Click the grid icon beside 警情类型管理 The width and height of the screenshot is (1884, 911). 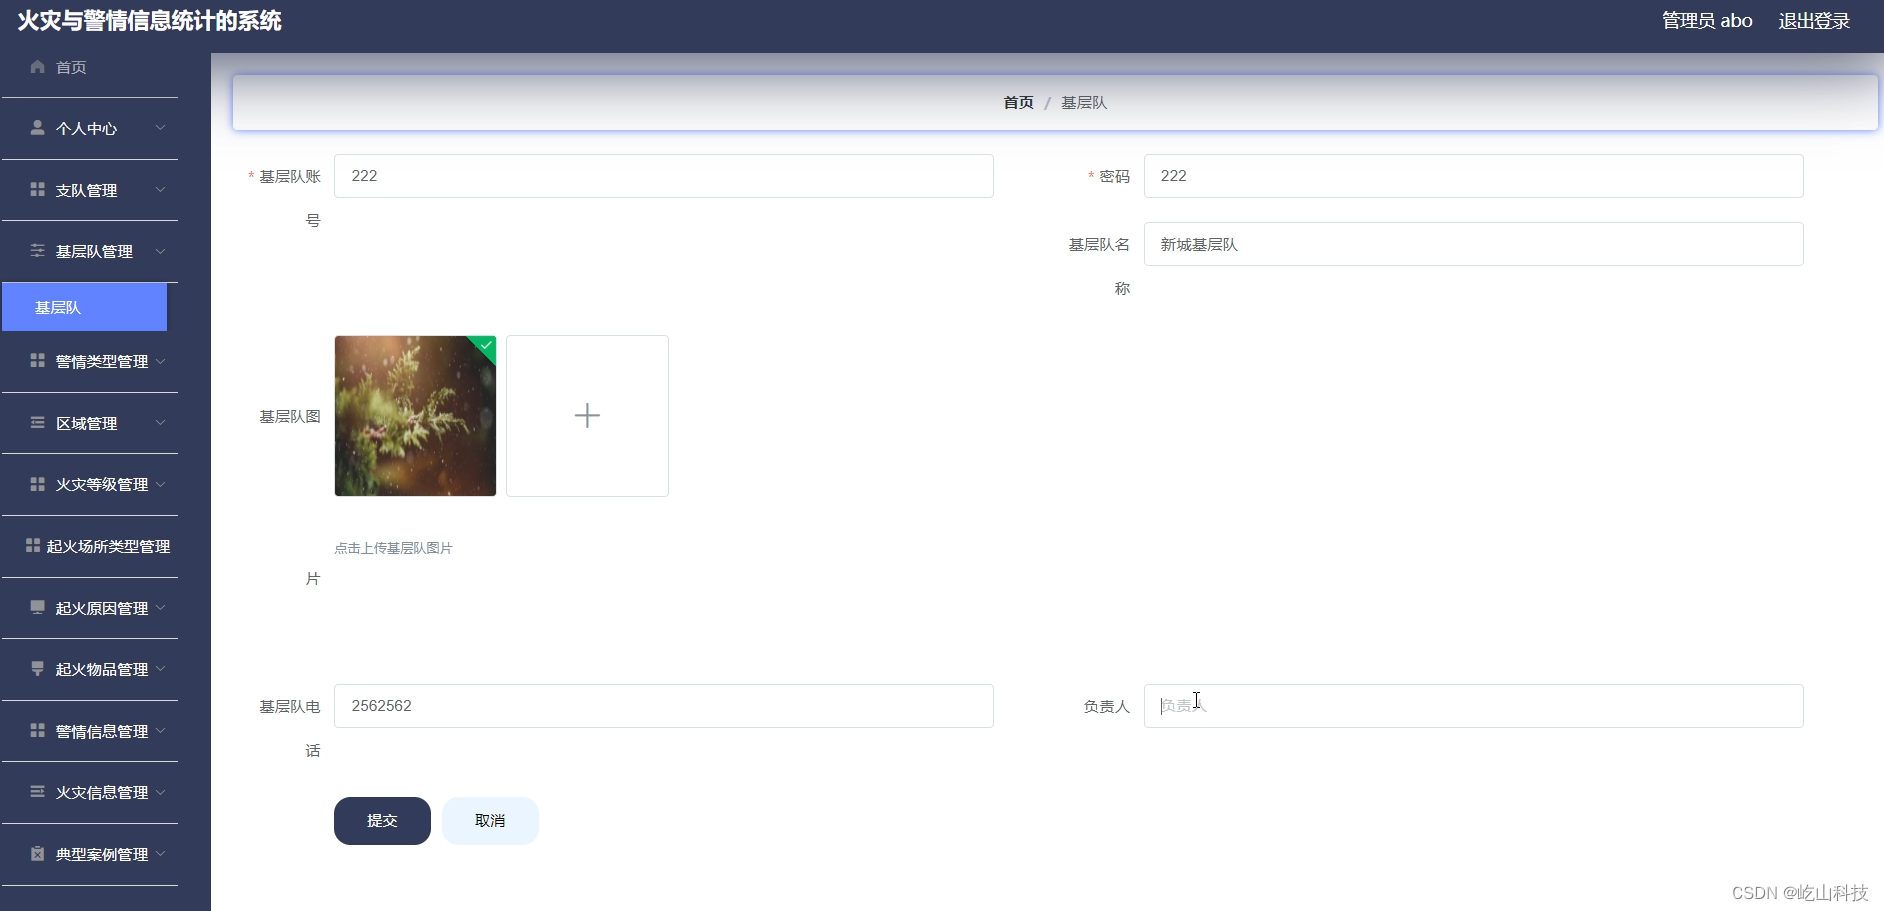tap(38, 361)
